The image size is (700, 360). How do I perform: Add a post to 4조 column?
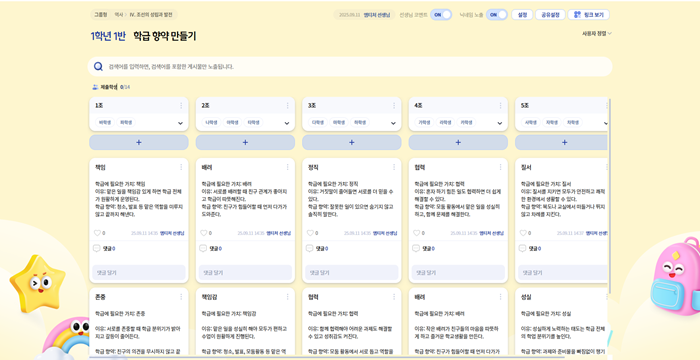coord(458,142)
